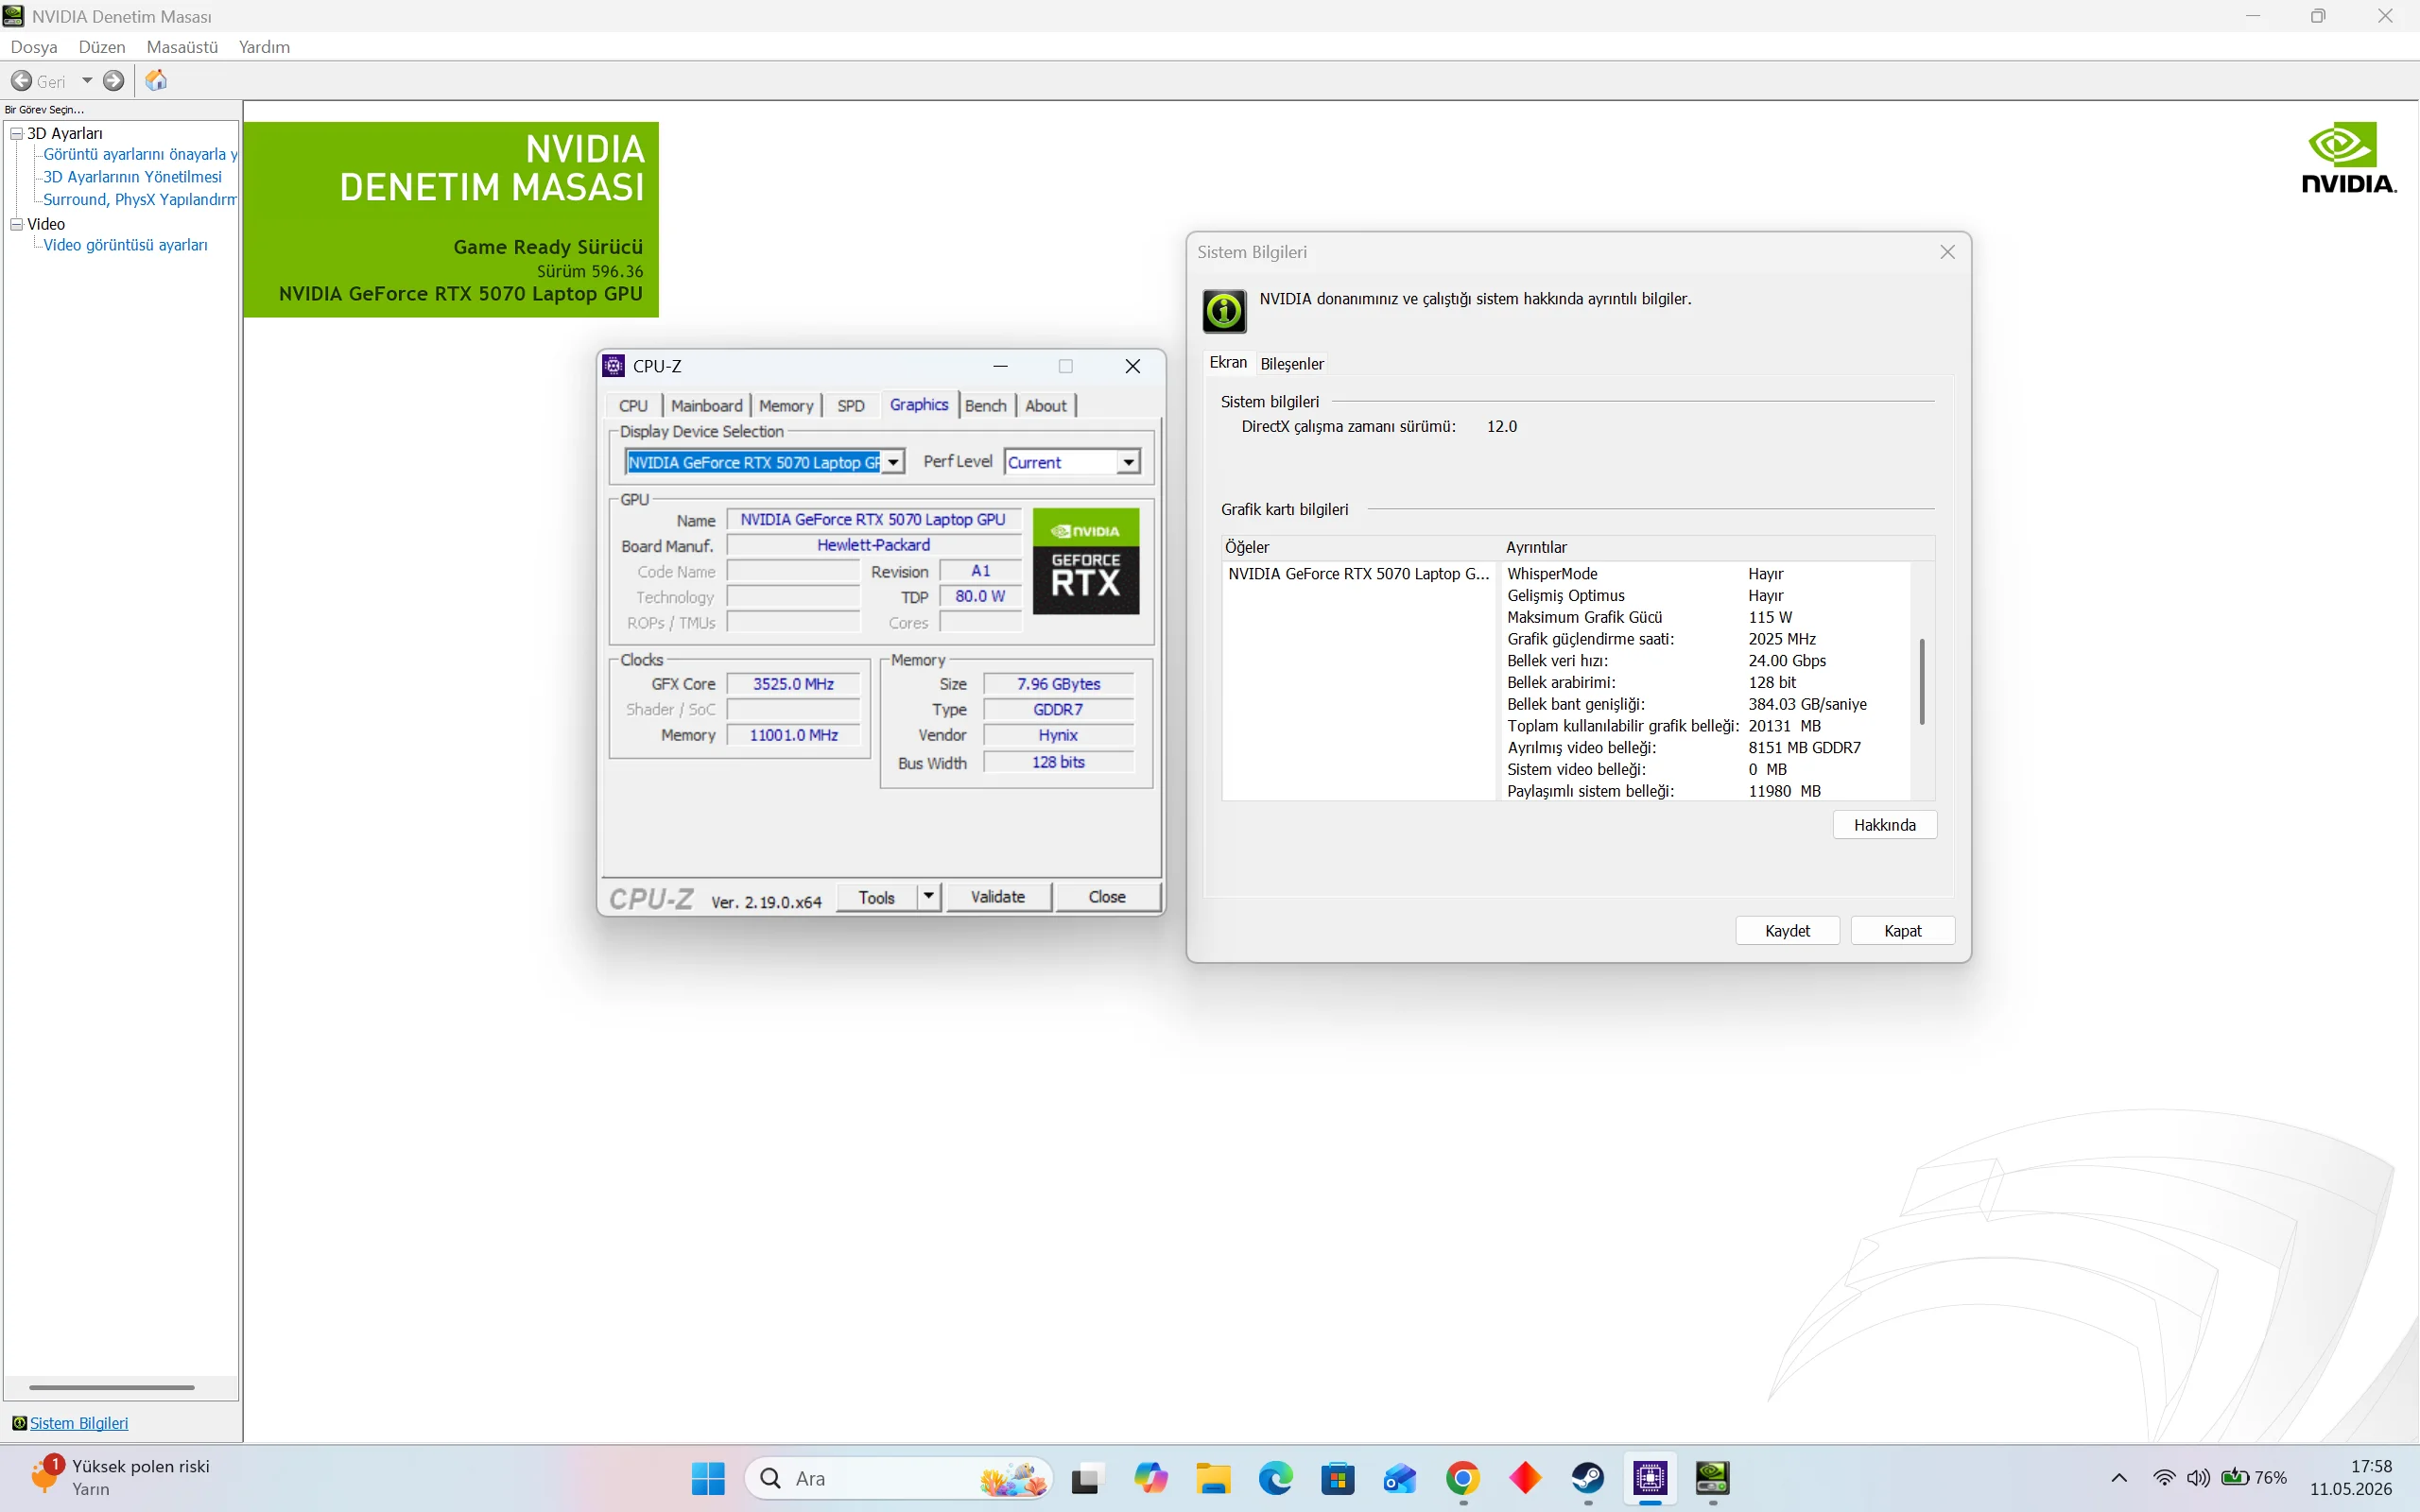Open the Back history dropdown arrow
This screenshot has width=2420, height=1512.
coord(87,81)
